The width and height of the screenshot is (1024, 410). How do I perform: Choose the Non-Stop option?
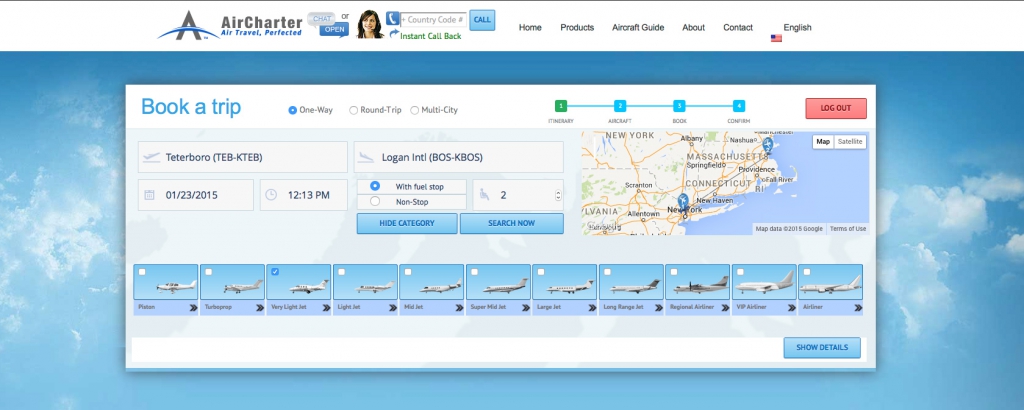375,201
